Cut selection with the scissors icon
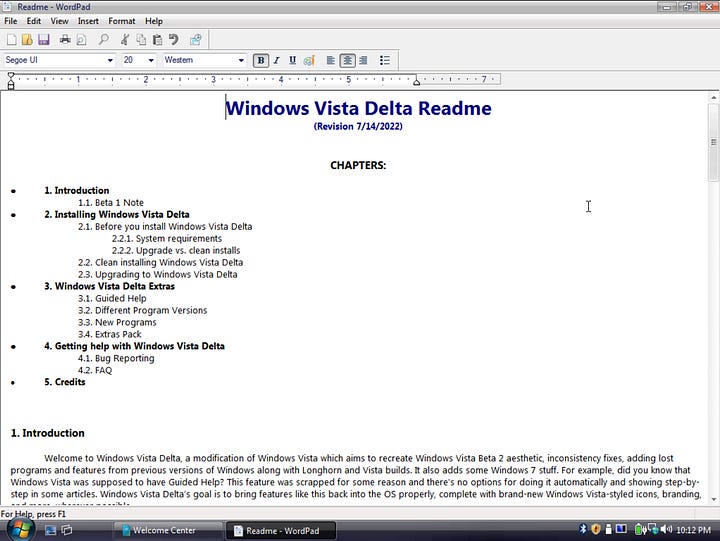This screenshot has height=541, width=720. click(124, 39)
